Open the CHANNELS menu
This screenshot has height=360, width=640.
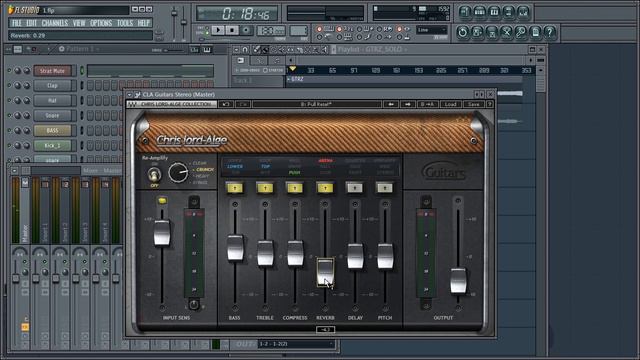pos(55,23)
